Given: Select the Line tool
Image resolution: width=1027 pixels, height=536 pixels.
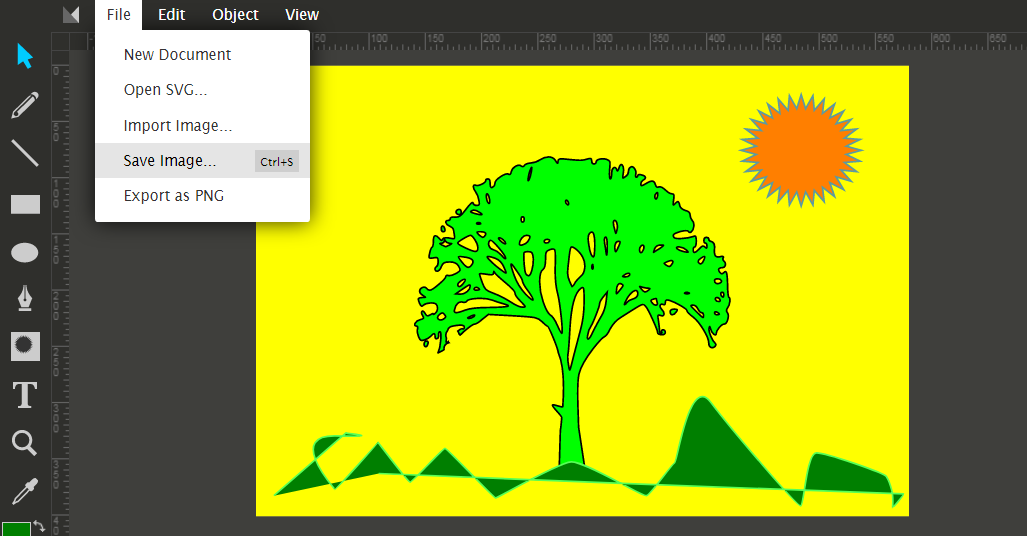Looking at the screenshot, I should pos(25,153).
